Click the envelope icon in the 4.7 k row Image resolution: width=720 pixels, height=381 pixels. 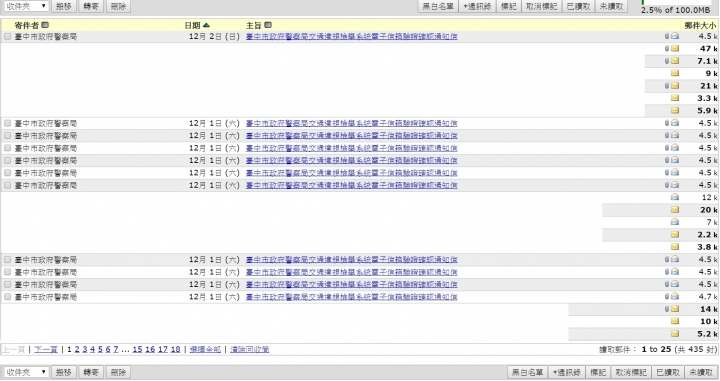coord(675,297)
